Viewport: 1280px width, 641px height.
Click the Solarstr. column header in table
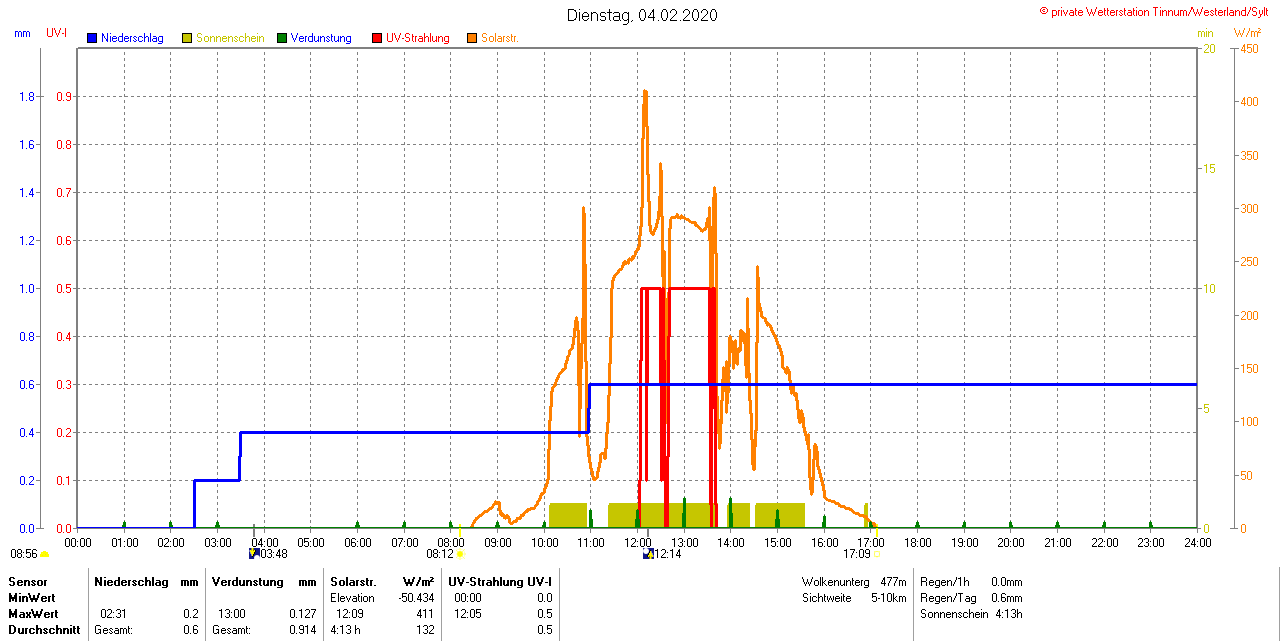pyautogui.click(x=353, y=582)
